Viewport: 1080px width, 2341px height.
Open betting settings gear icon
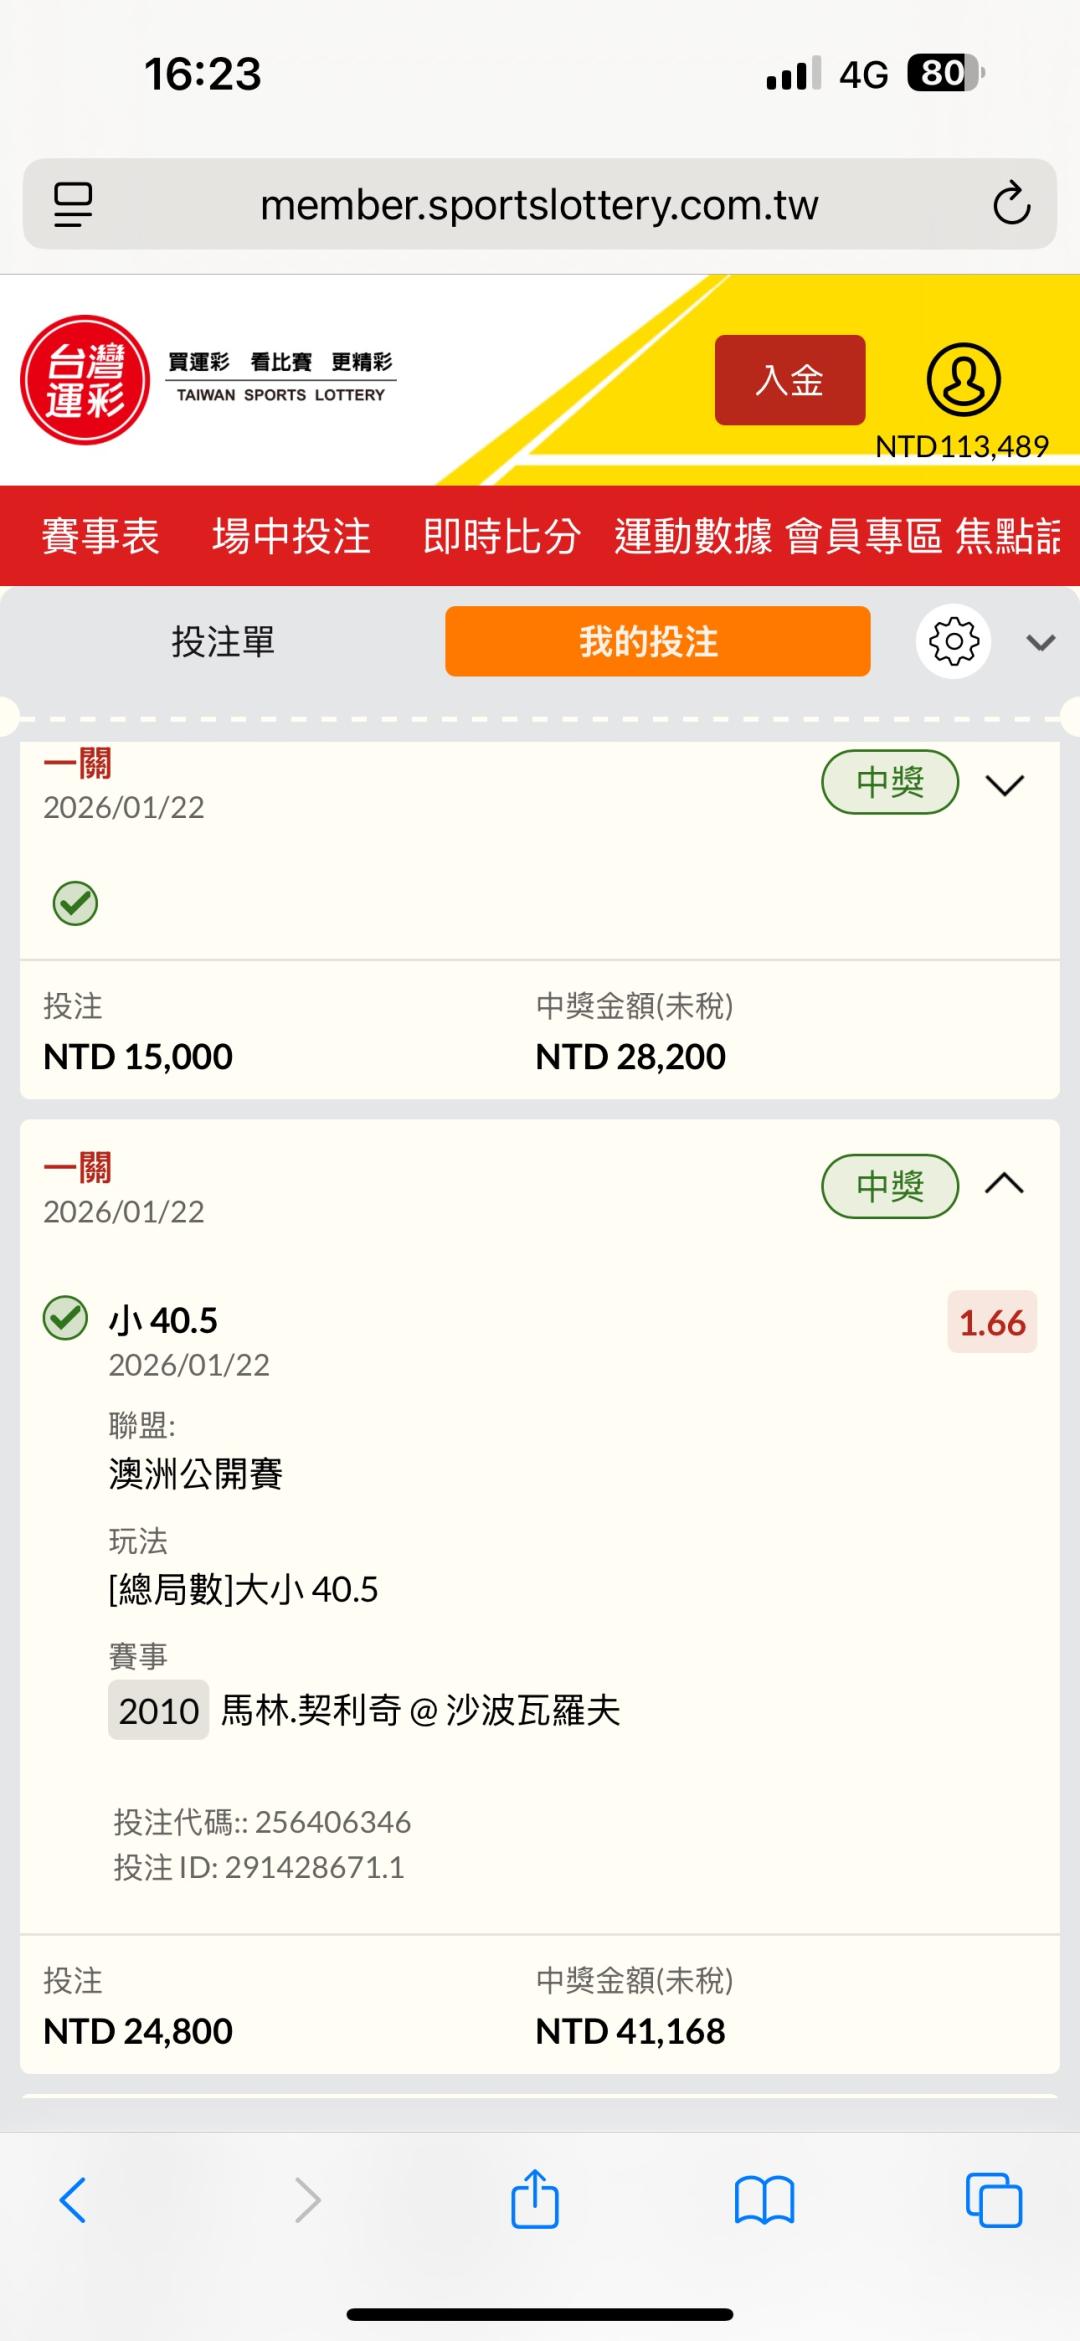tap(953, 641)
